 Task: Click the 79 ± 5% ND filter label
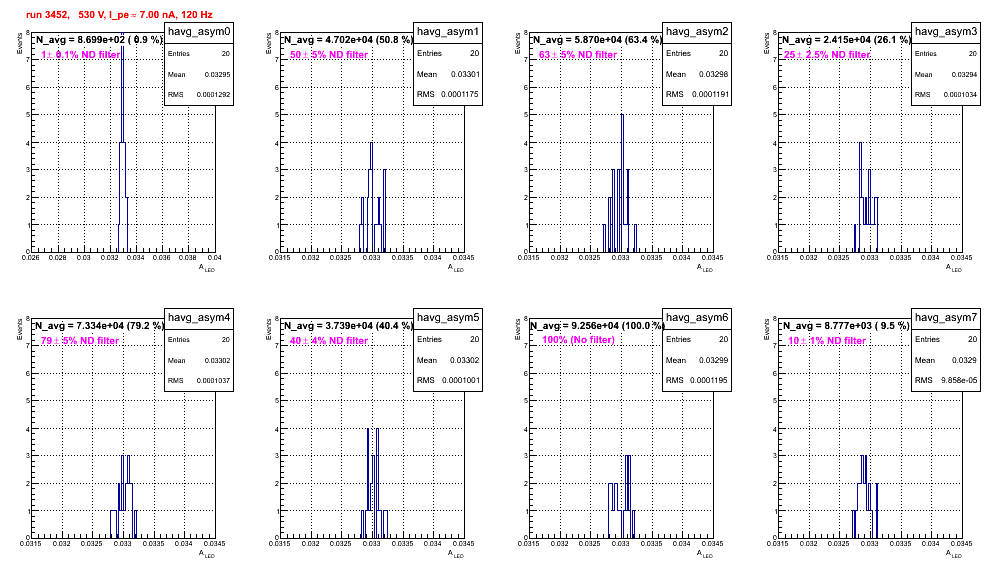point(80,341)
